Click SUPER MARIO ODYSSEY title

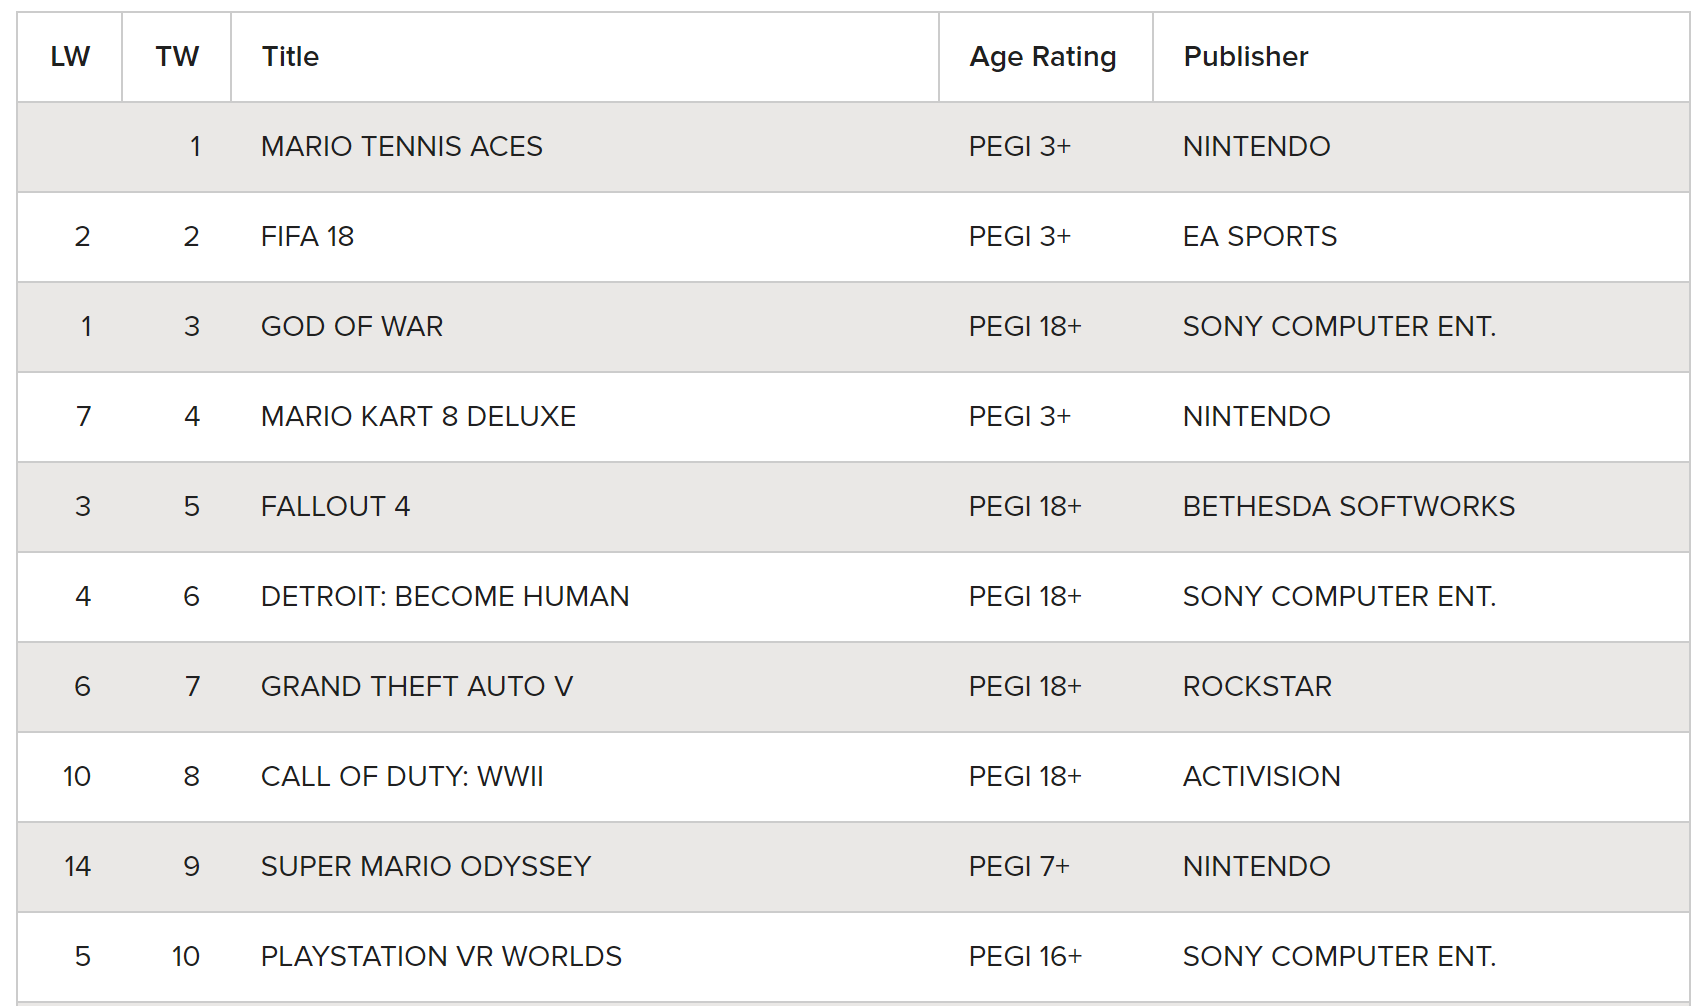point(426,867)
